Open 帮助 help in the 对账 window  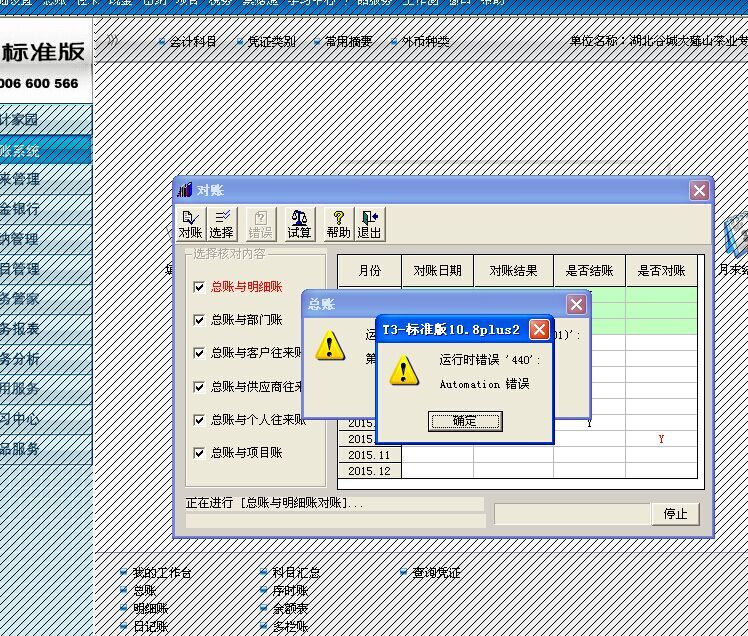339,224
